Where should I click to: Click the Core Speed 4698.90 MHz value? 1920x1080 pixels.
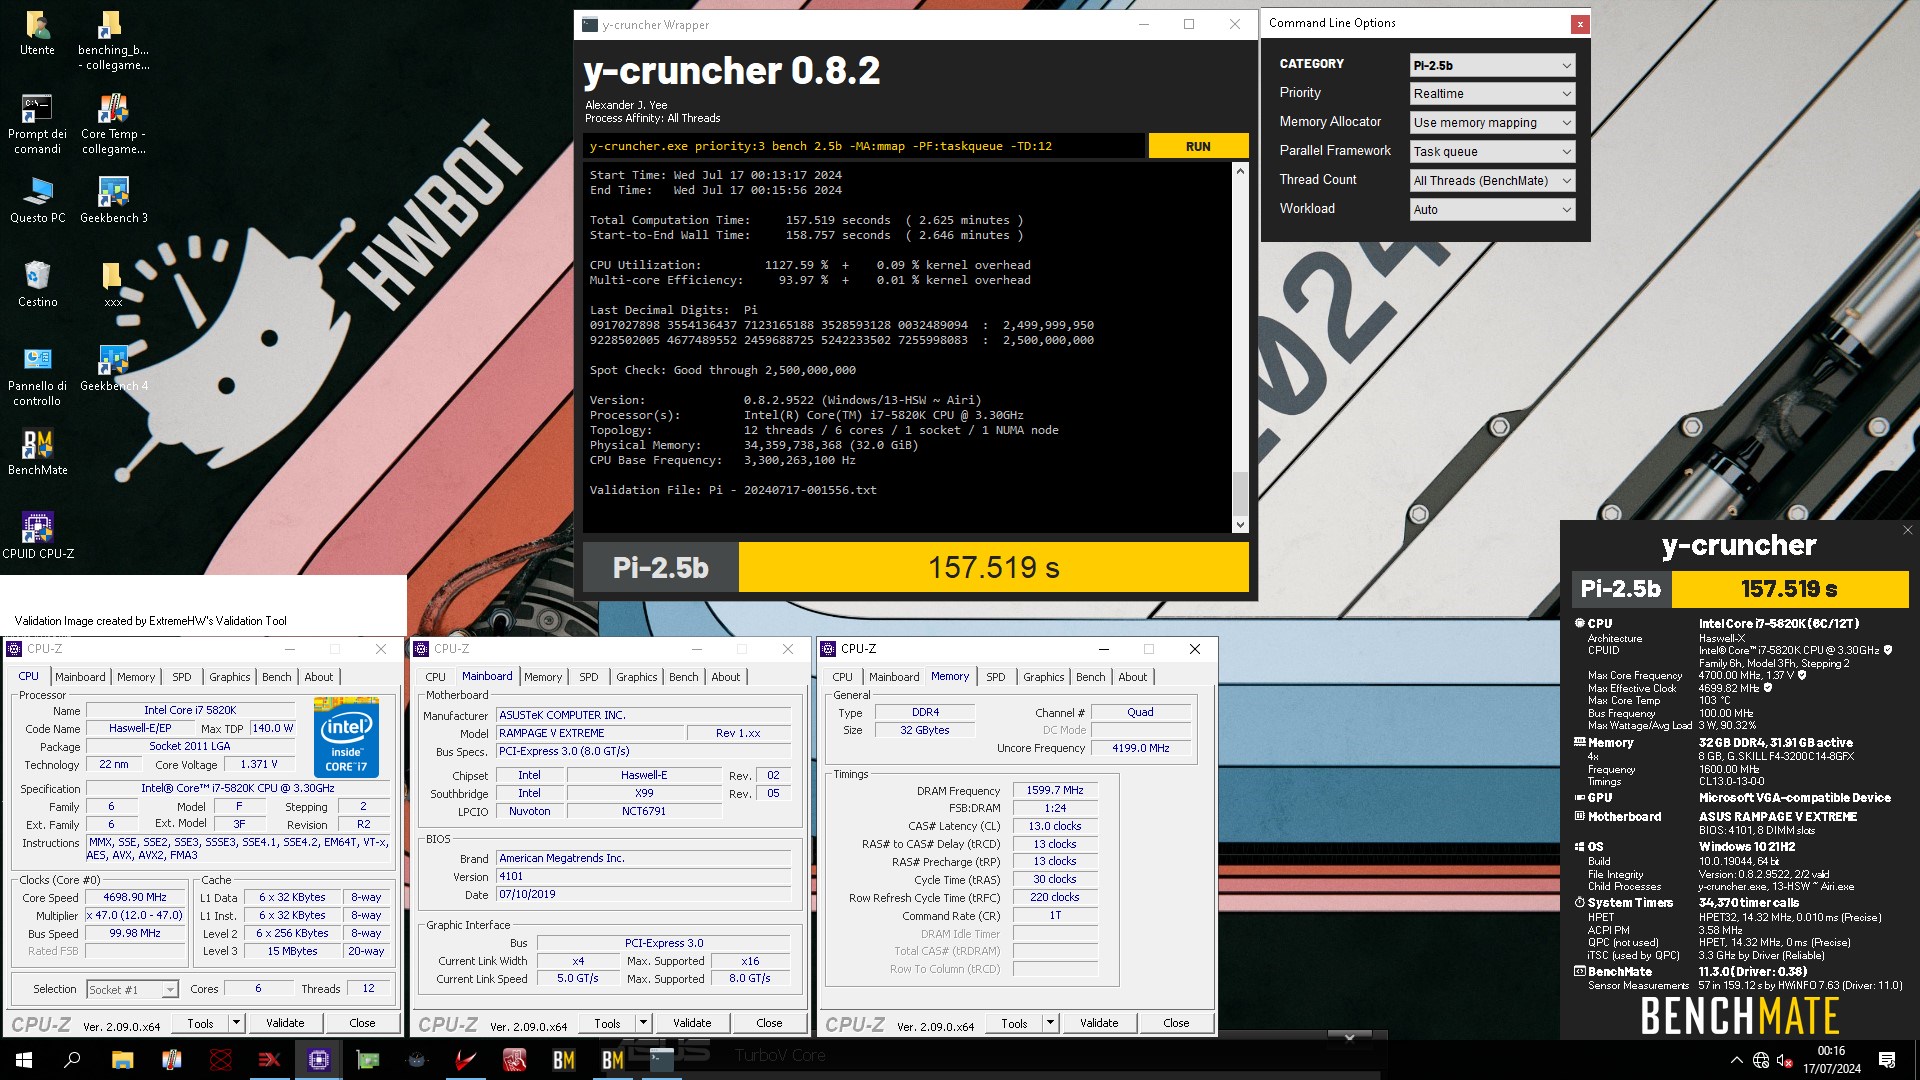point(135,897)
